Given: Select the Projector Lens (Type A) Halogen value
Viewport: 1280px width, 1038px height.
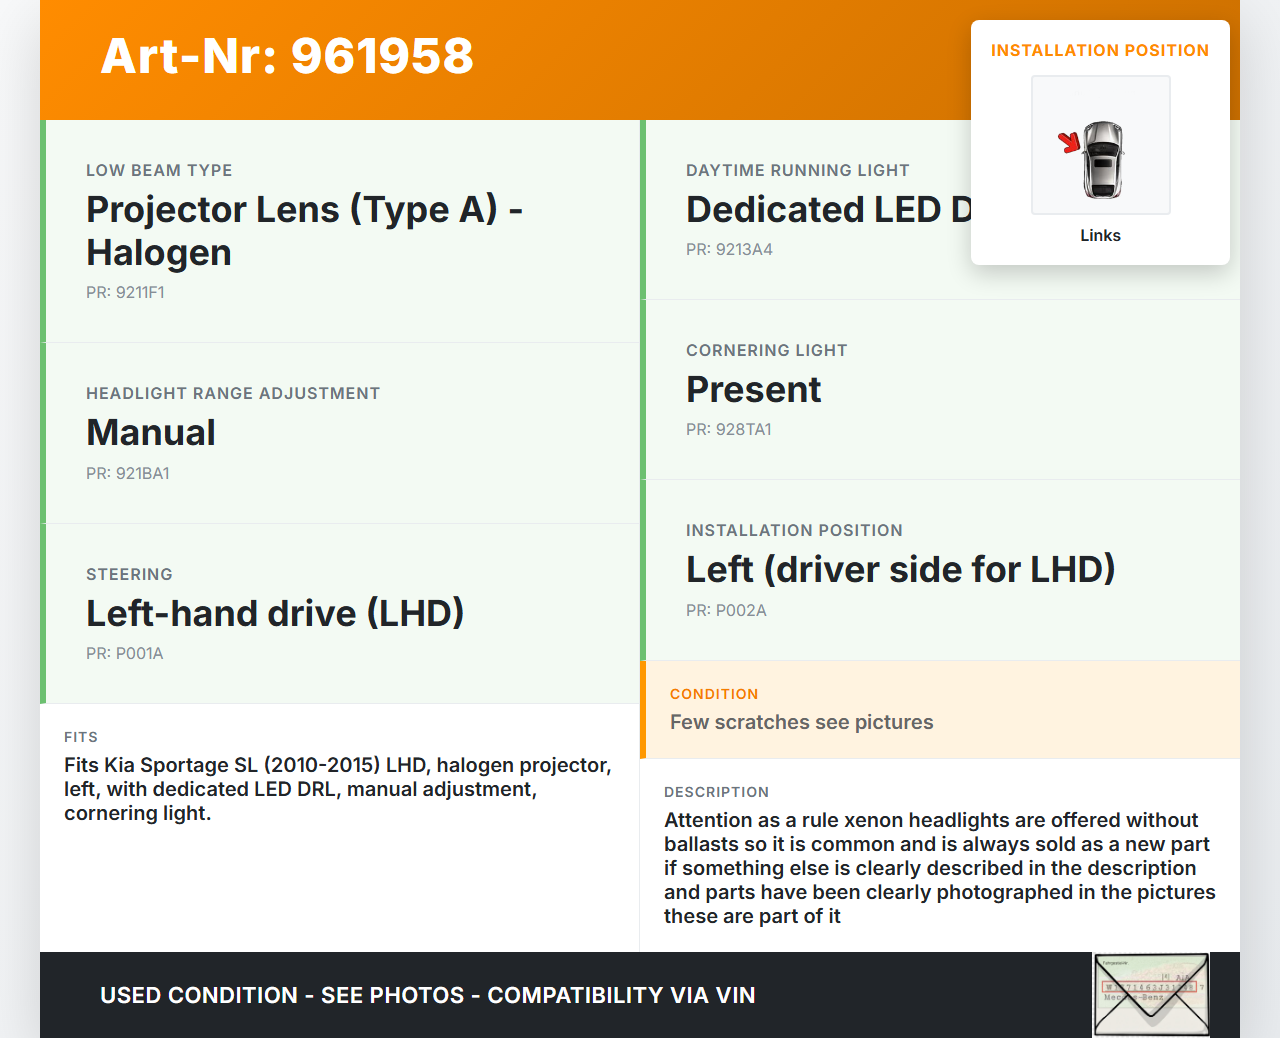Looking at the screenshot, I should pos(304,231).
